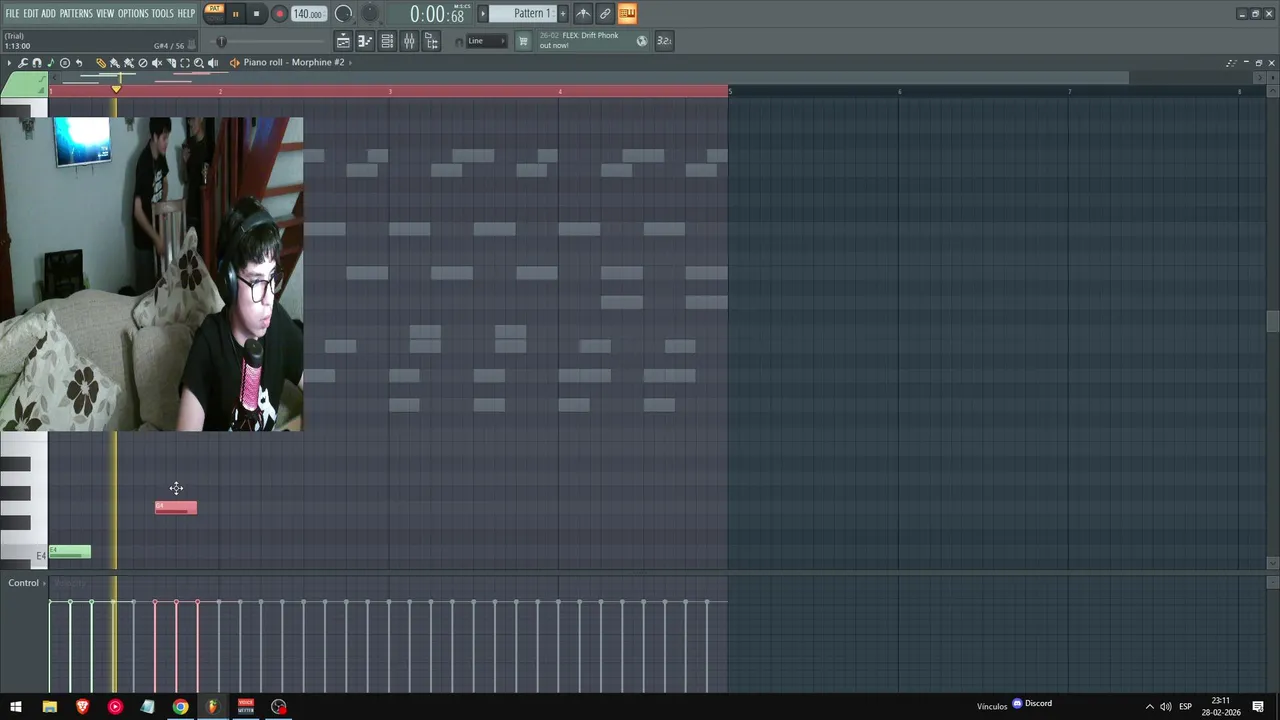Choose the Select marquee tool
Viewport: 1280px width, 720px height.
pos(185,63)
